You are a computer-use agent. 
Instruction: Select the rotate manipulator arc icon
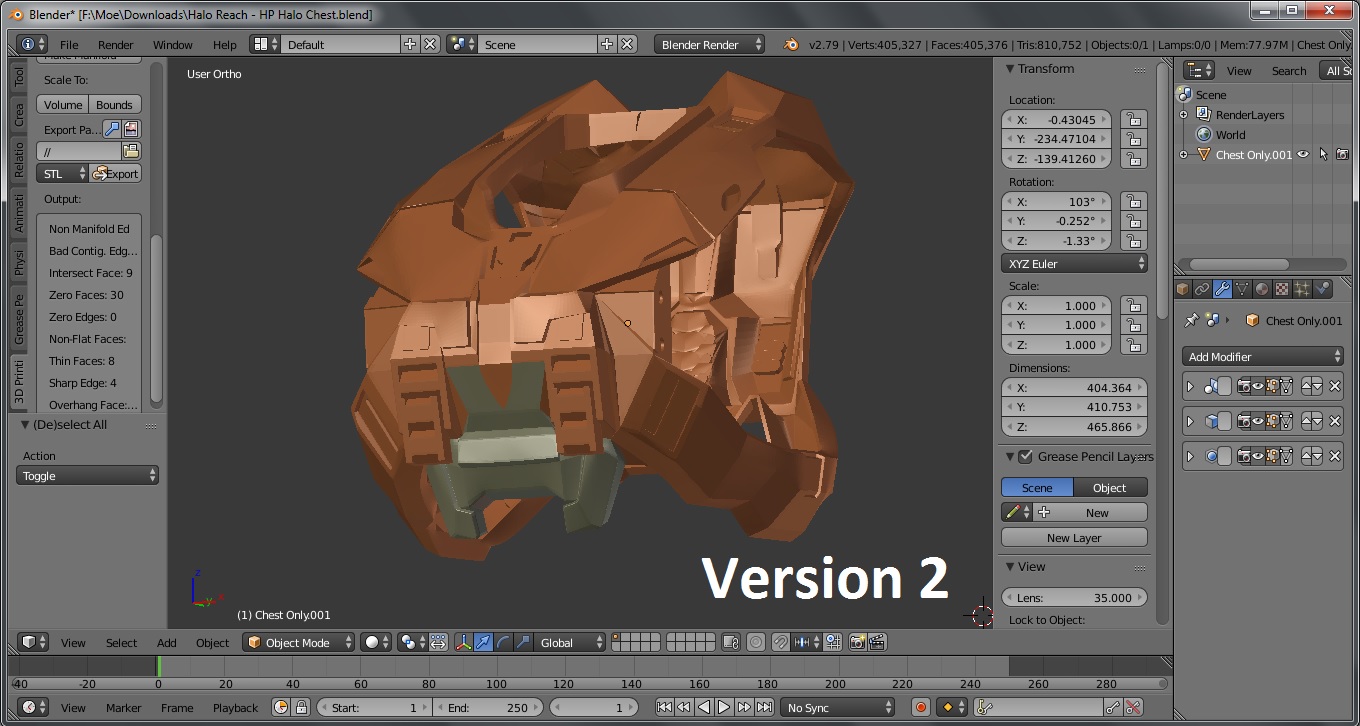pyautogui.click(x=503, y=642)
